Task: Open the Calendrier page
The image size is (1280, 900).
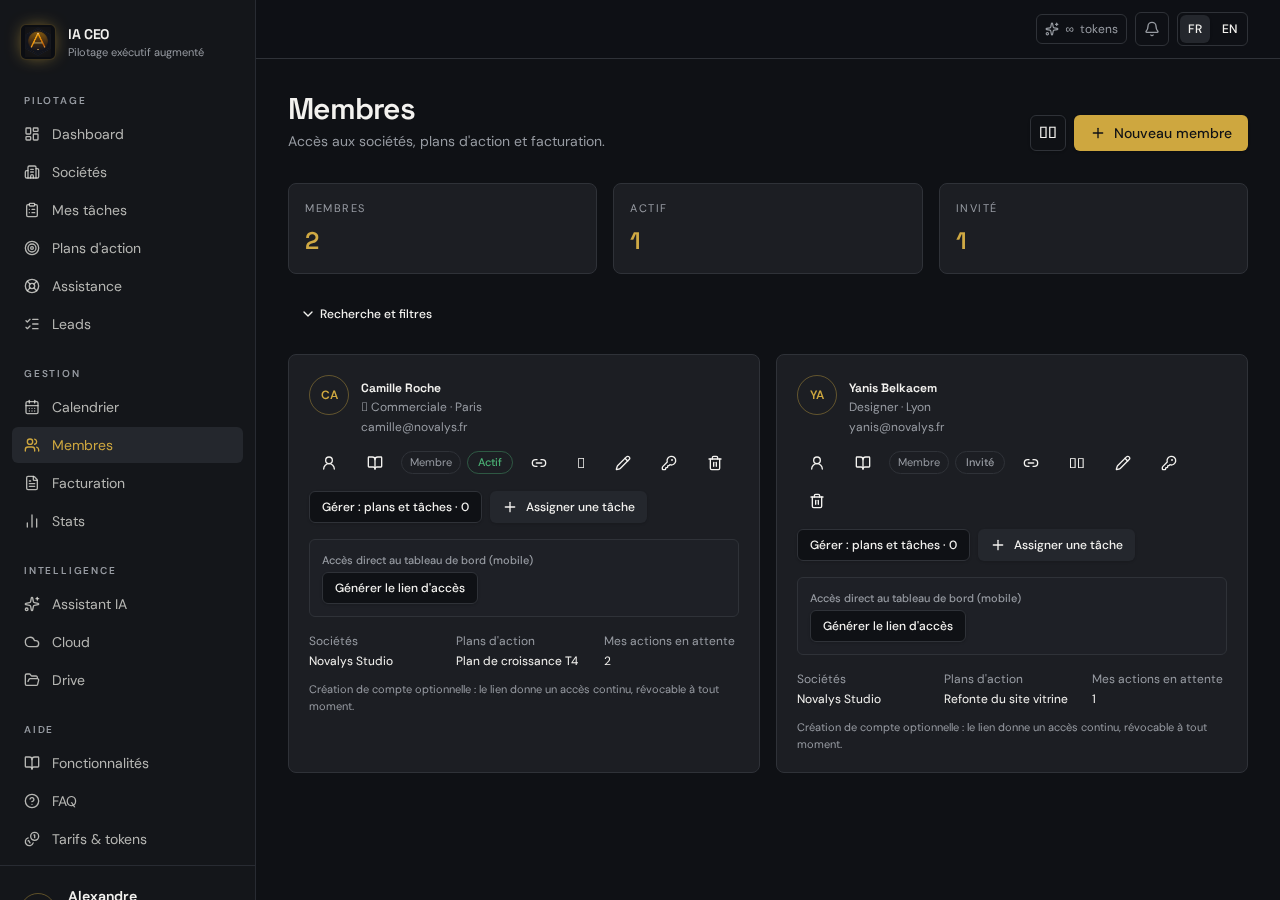Action: coord(127,407)
